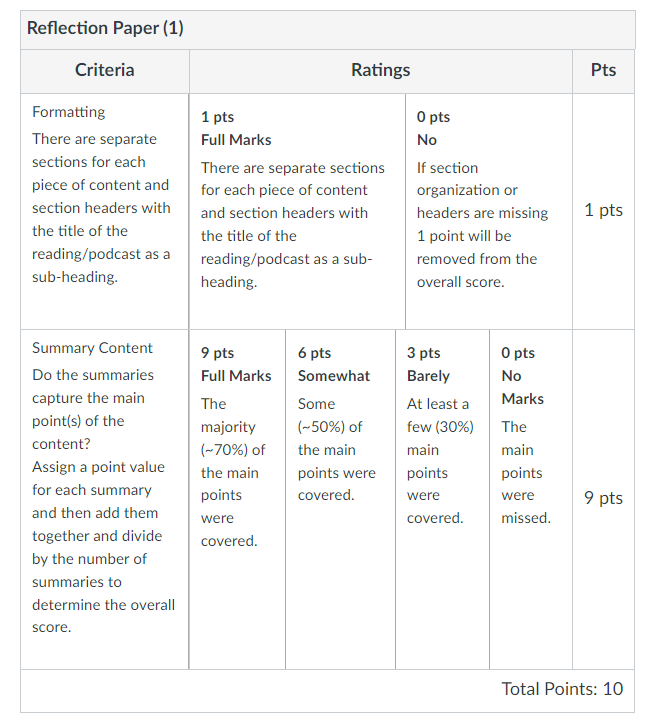Select the 1 pts Full Marks rating
The height and width of the screenshot is (722, 654).
click(297, 211)
